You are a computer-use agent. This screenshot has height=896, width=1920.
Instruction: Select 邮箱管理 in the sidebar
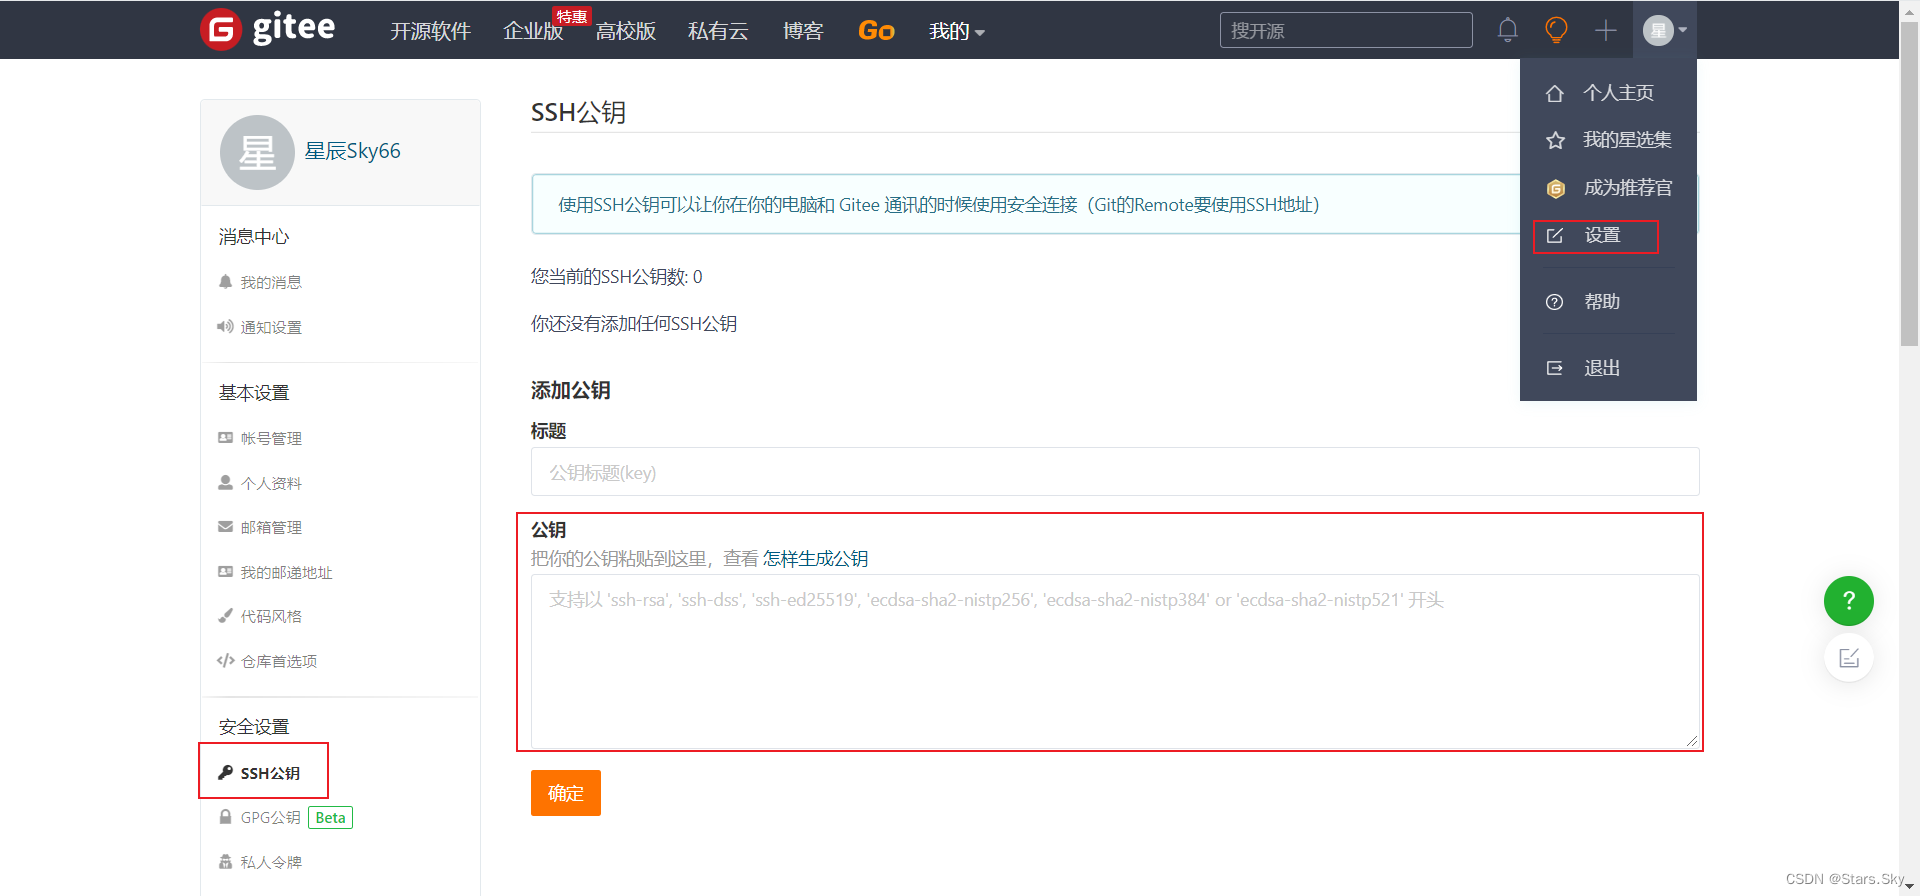271,527
